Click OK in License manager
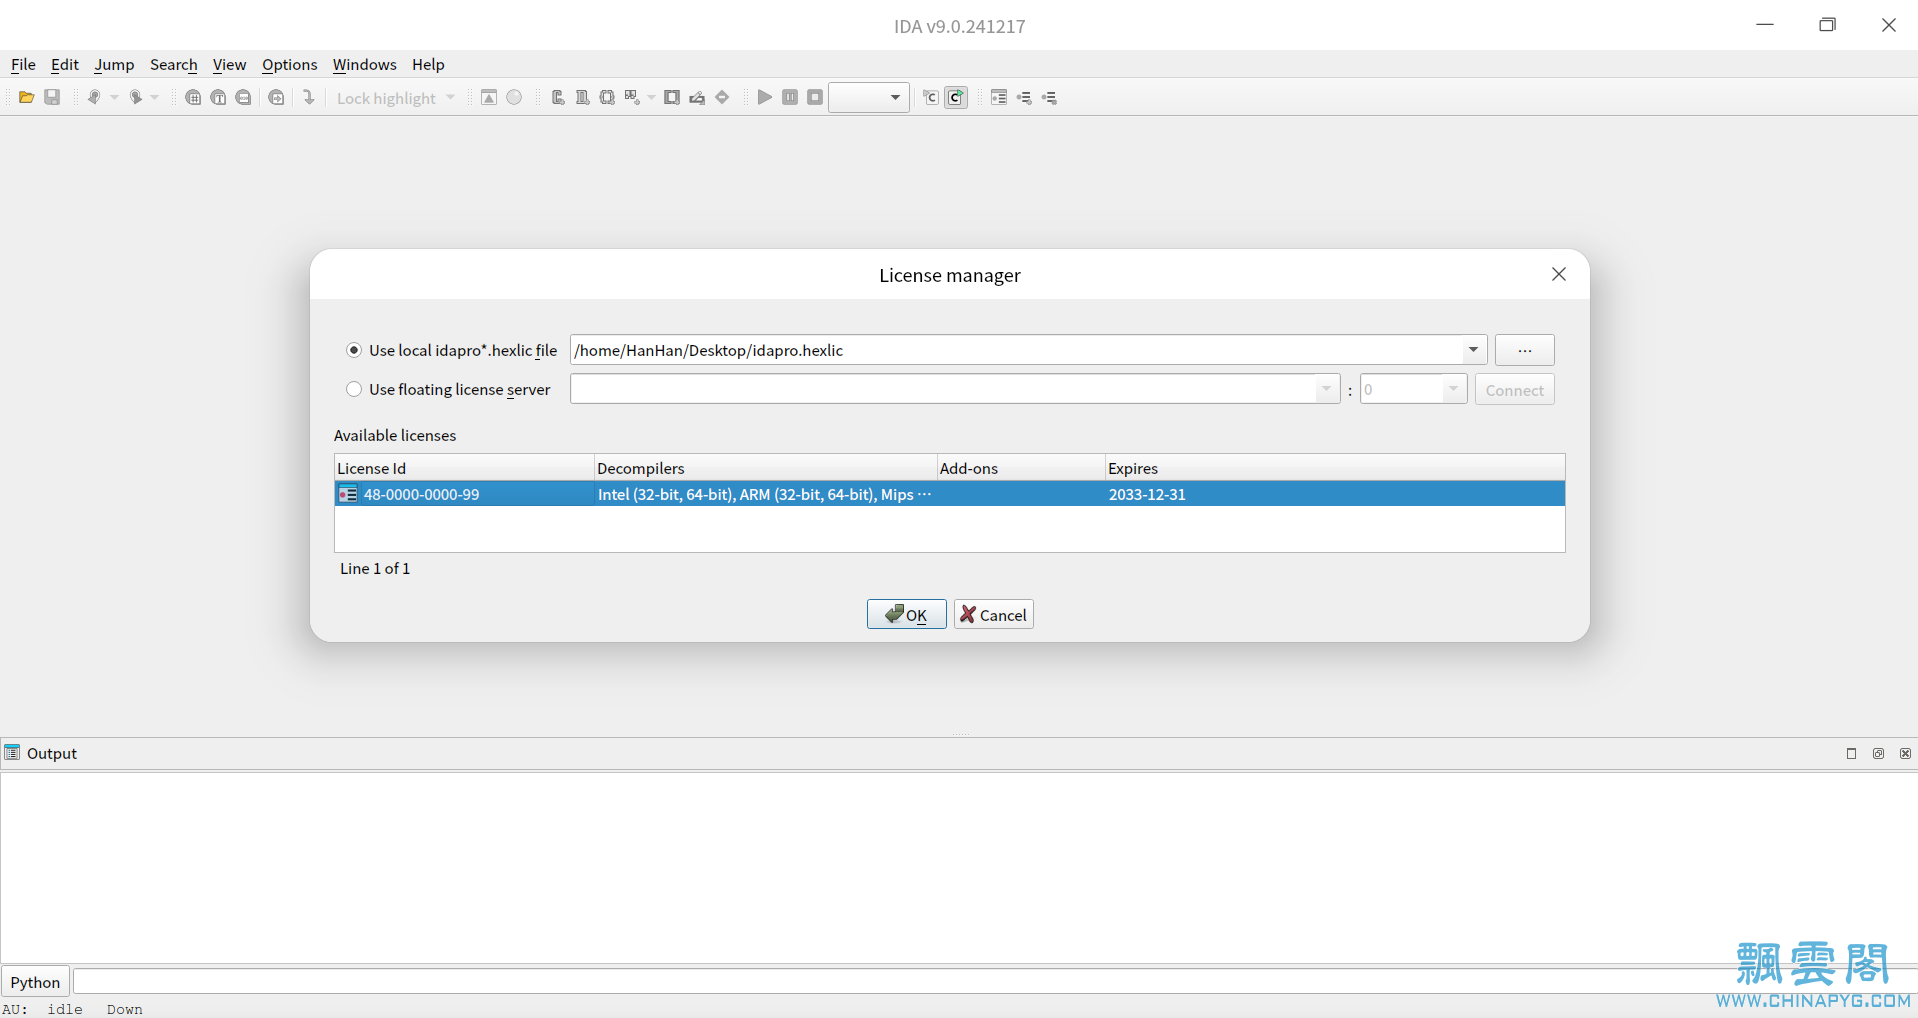Screen dimensions: 1918x1018 tap(906, 614)
